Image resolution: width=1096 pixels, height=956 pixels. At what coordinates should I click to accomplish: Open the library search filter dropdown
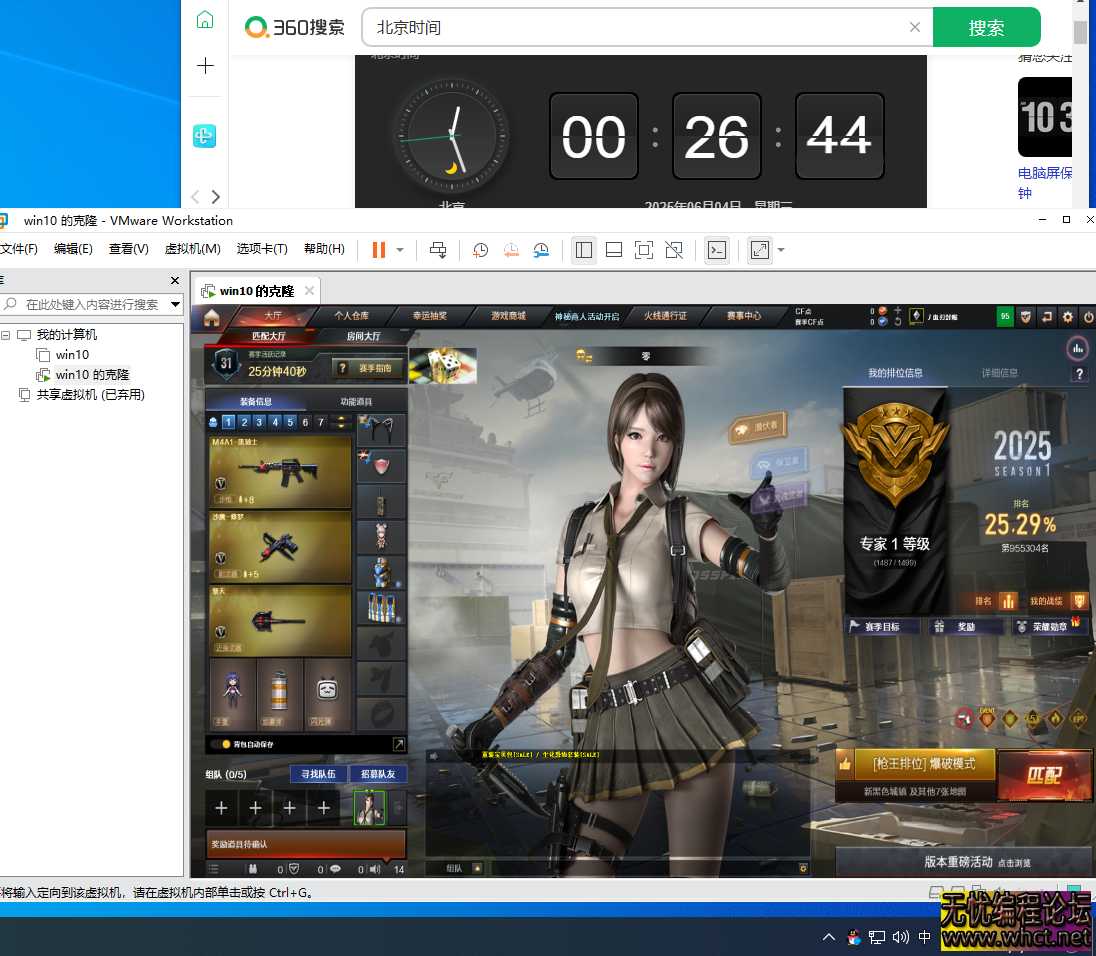(175, 304)
